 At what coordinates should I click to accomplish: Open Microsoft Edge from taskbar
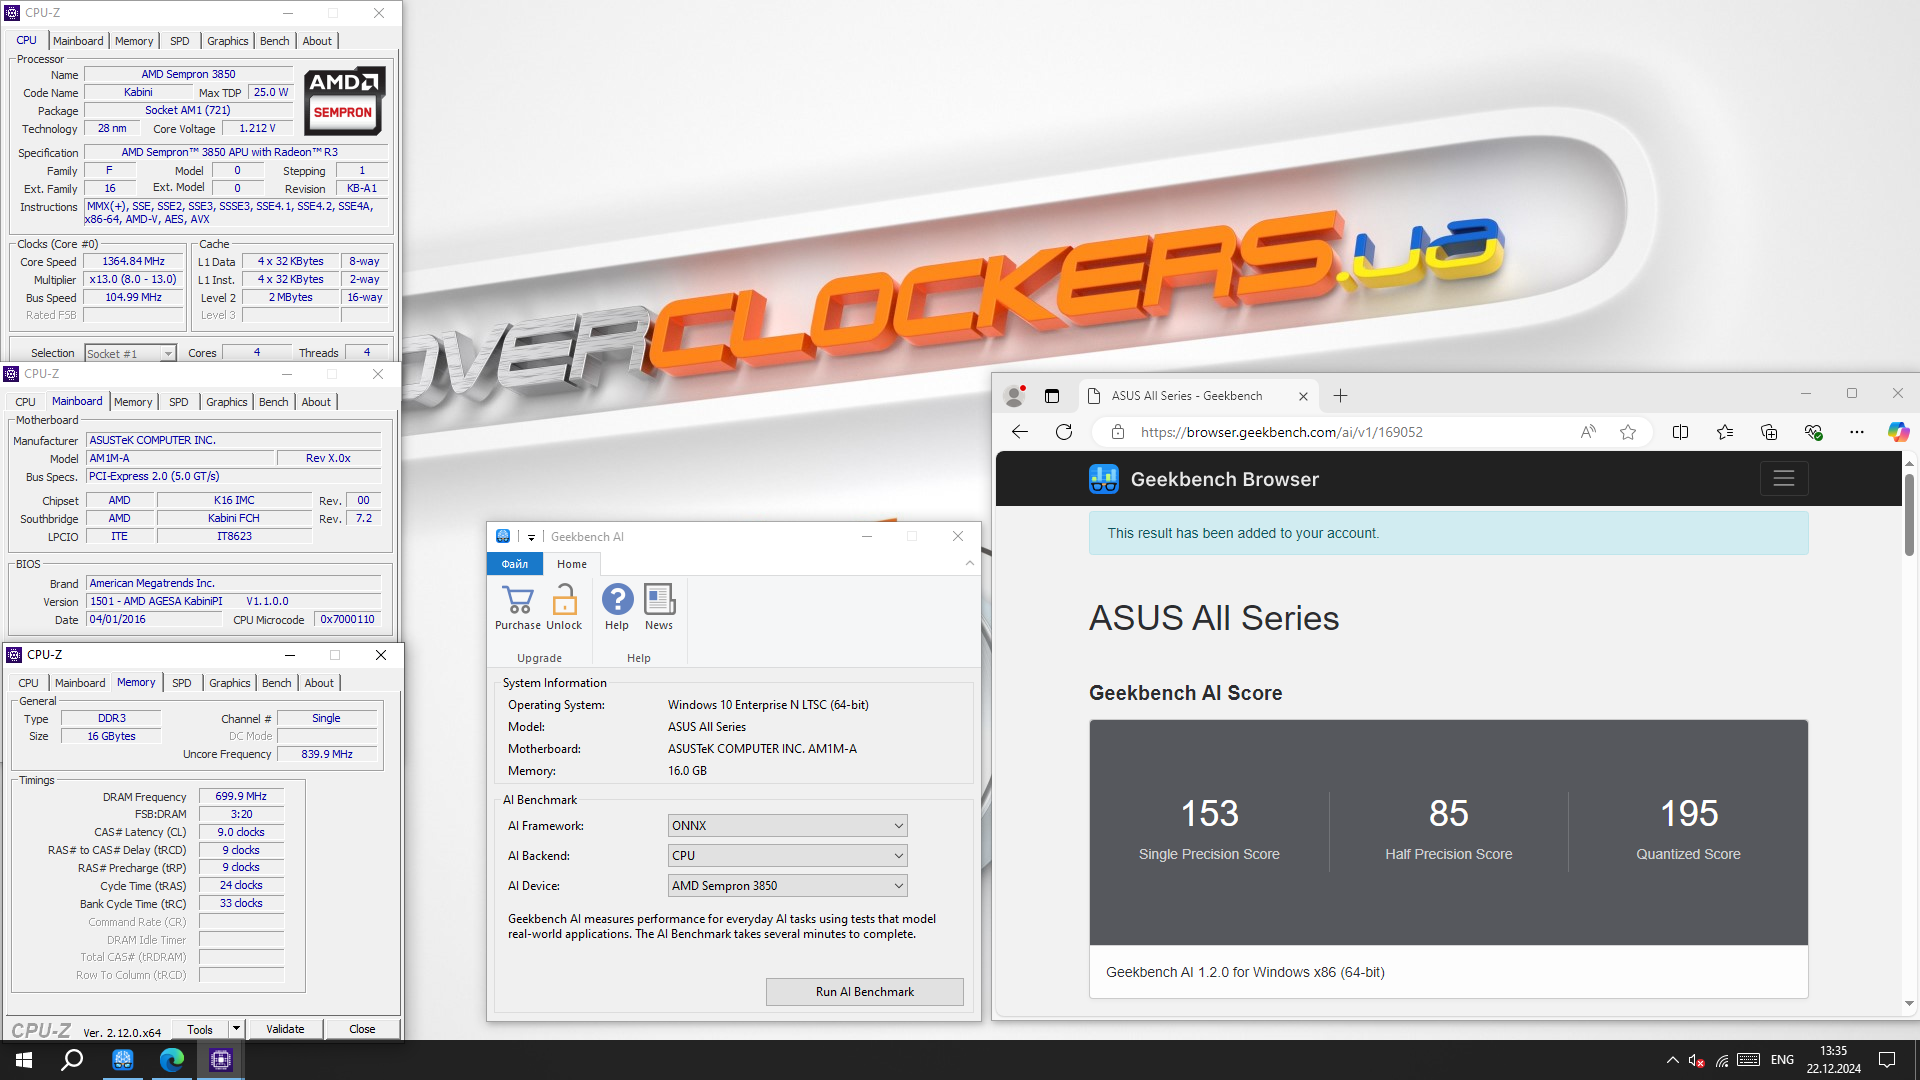click(172, 1060)
